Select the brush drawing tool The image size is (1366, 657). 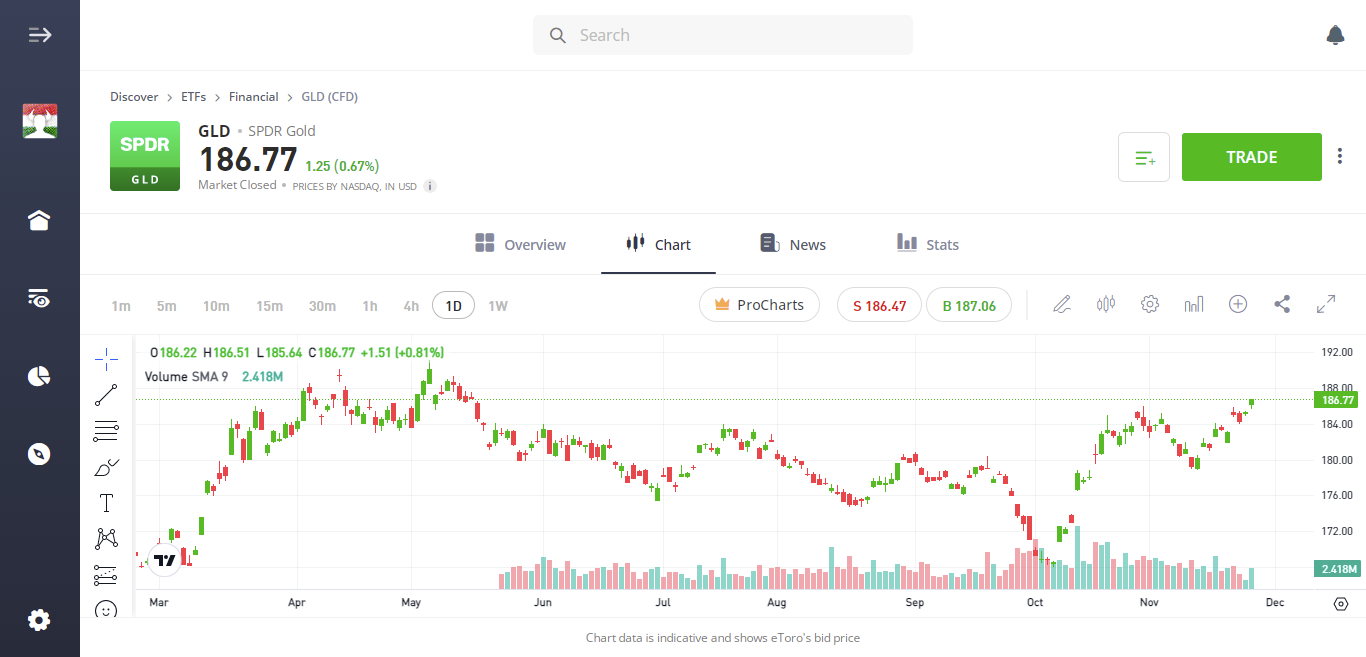[106, 467]
